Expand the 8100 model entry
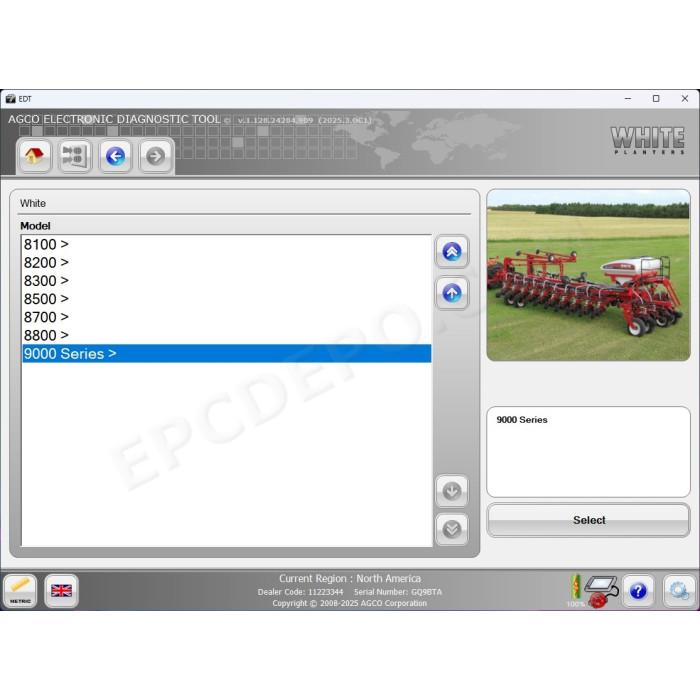Screen dimensions: 700x700 pos(227,244)
